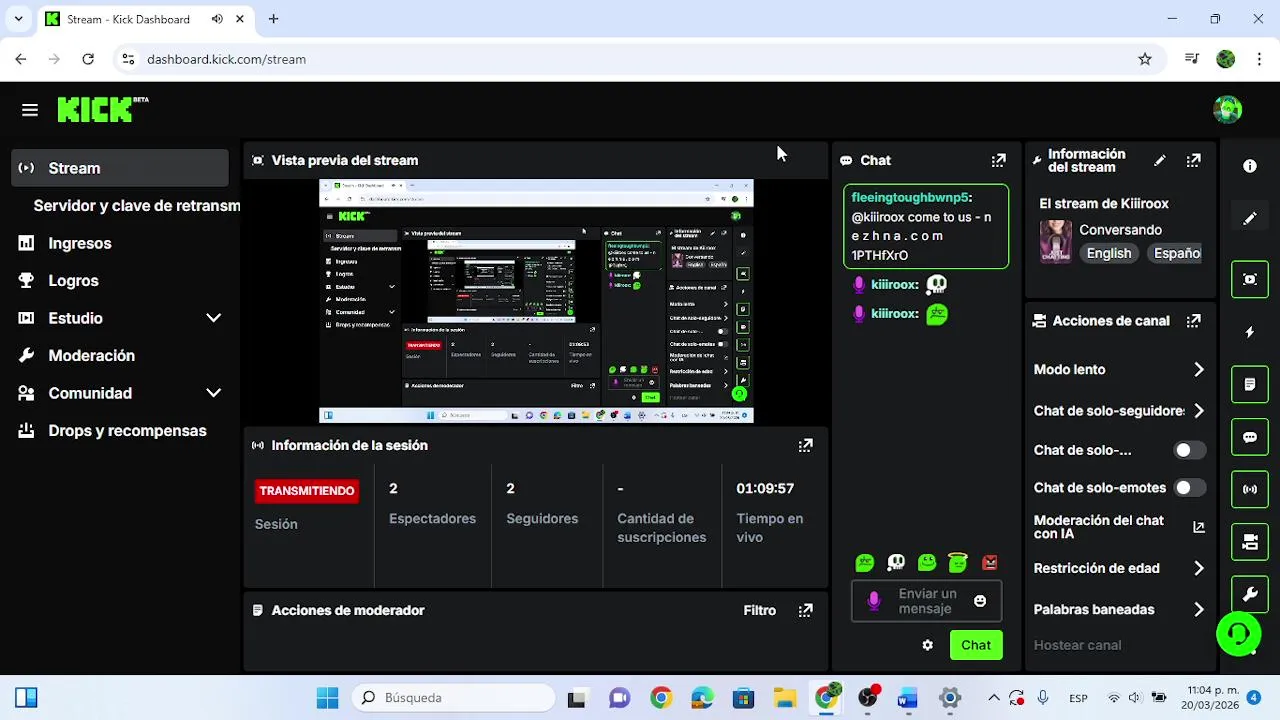Image resolution: width=1280 pixels, height=720 pixels.
Task: Expand the Estudio sidebar section
Action: coord(213,318)
